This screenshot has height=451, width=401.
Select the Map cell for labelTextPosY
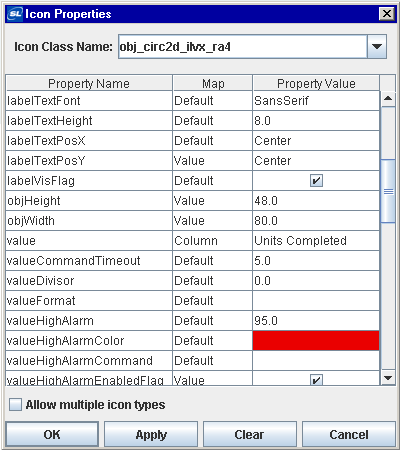(x=212, y=161)
